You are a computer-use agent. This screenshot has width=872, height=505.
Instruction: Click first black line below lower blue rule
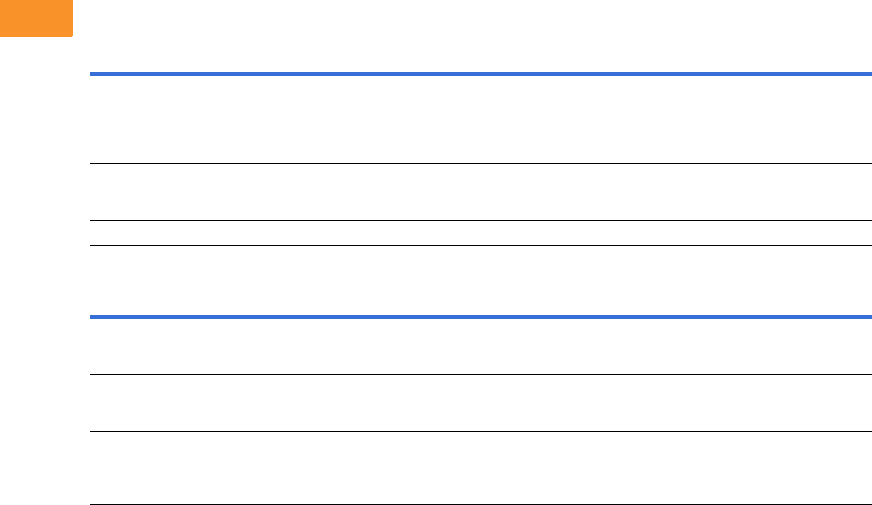point(481,375)
